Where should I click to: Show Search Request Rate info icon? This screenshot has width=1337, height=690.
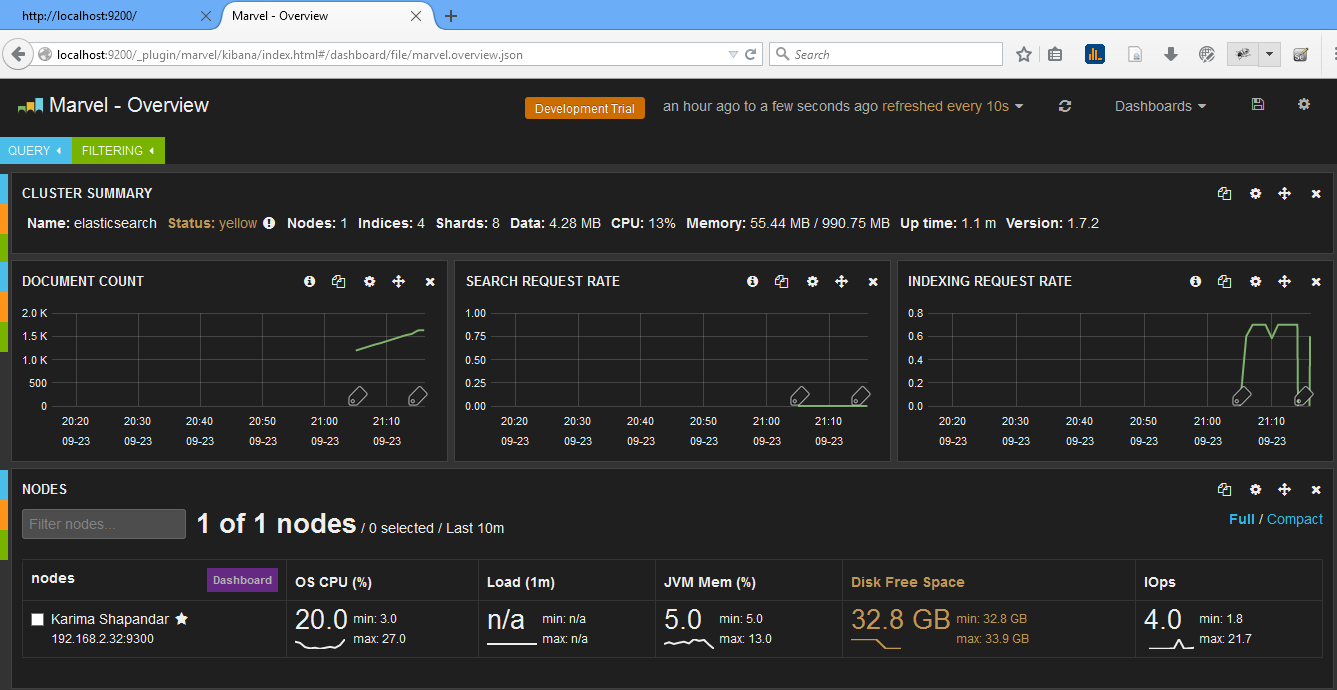[752, 282]
